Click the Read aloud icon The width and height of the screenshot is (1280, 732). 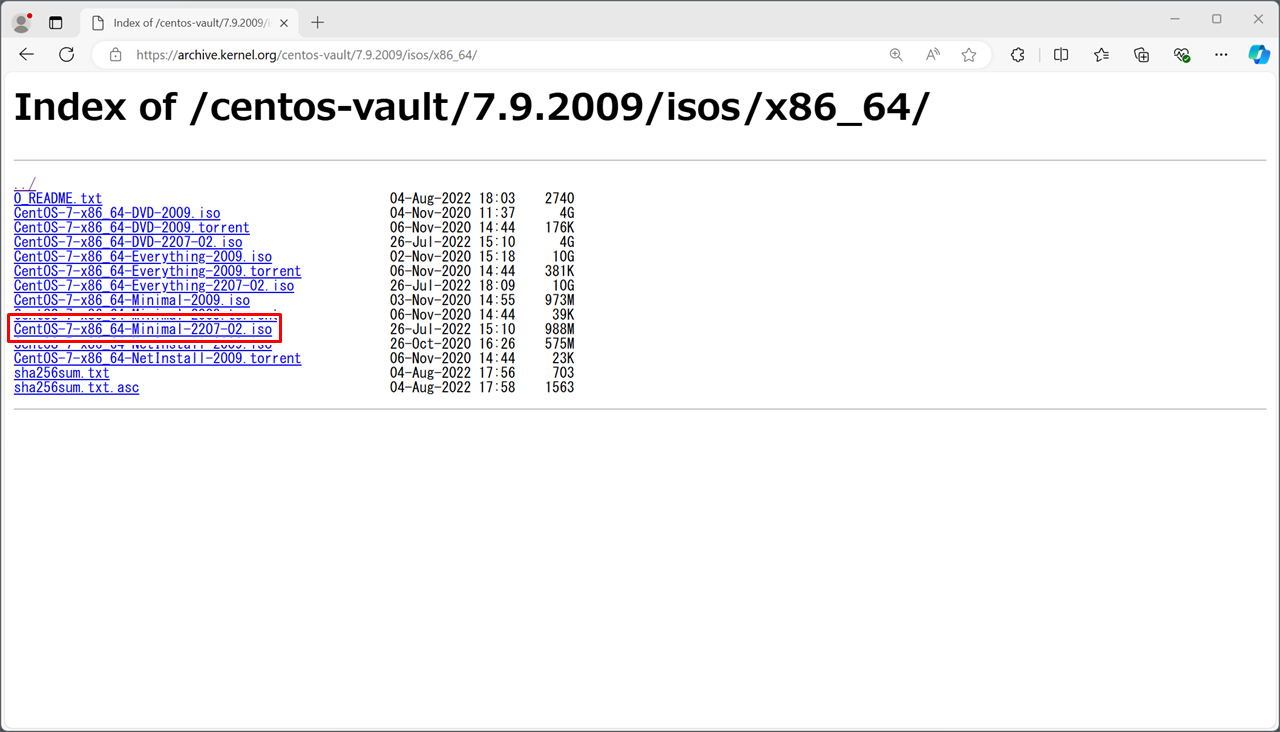coord(932,55)
